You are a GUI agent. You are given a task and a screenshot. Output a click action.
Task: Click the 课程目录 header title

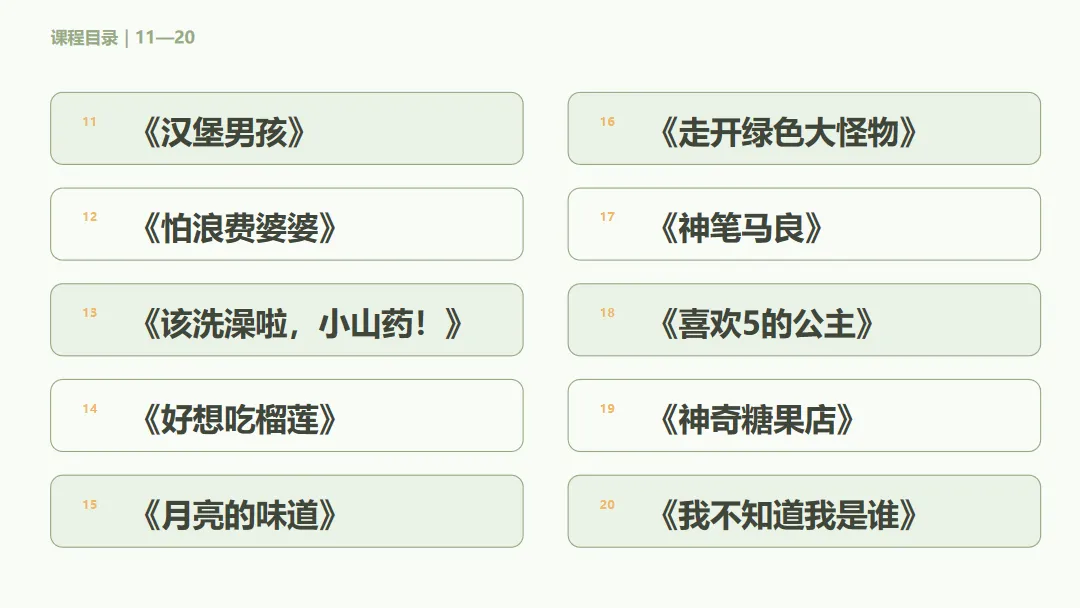85,38
